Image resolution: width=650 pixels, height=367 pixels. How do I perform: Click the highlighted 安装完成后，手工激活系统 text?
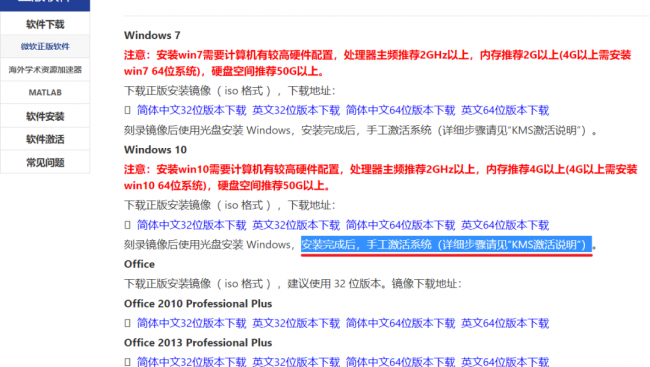(x=446, y=245)
